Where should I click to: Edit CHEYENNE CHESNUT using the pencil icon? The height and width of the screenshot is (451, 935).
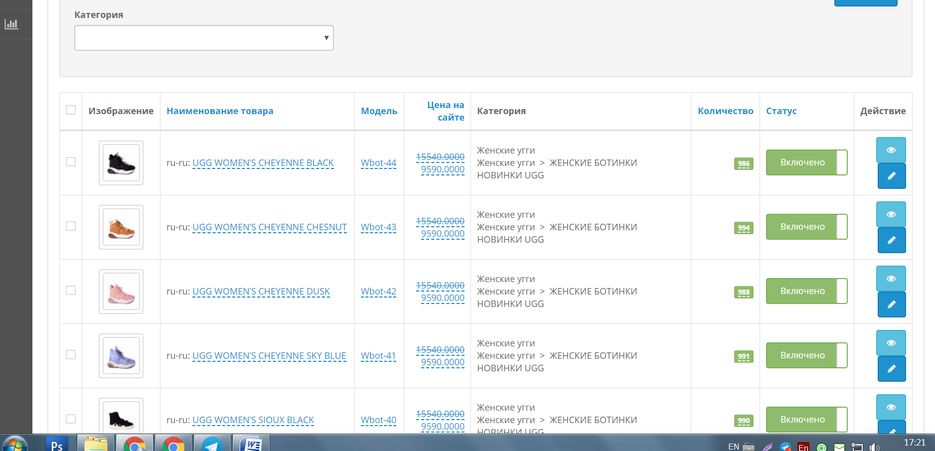(891, 240)
